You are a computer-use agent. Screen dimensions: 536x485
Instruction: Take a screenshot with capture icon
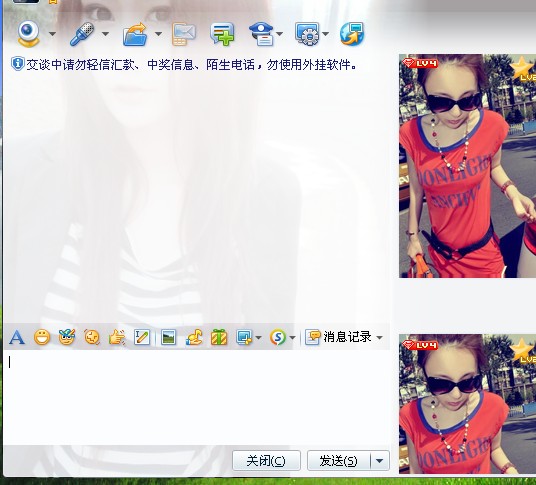point(244,338)
